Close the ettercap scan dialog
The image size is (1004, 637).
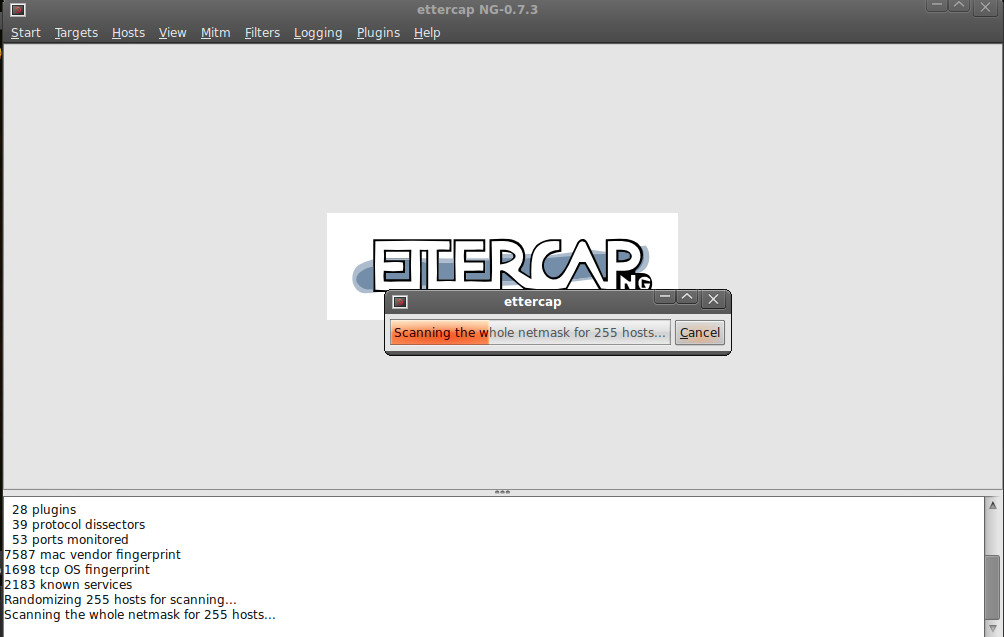(713, 299)
